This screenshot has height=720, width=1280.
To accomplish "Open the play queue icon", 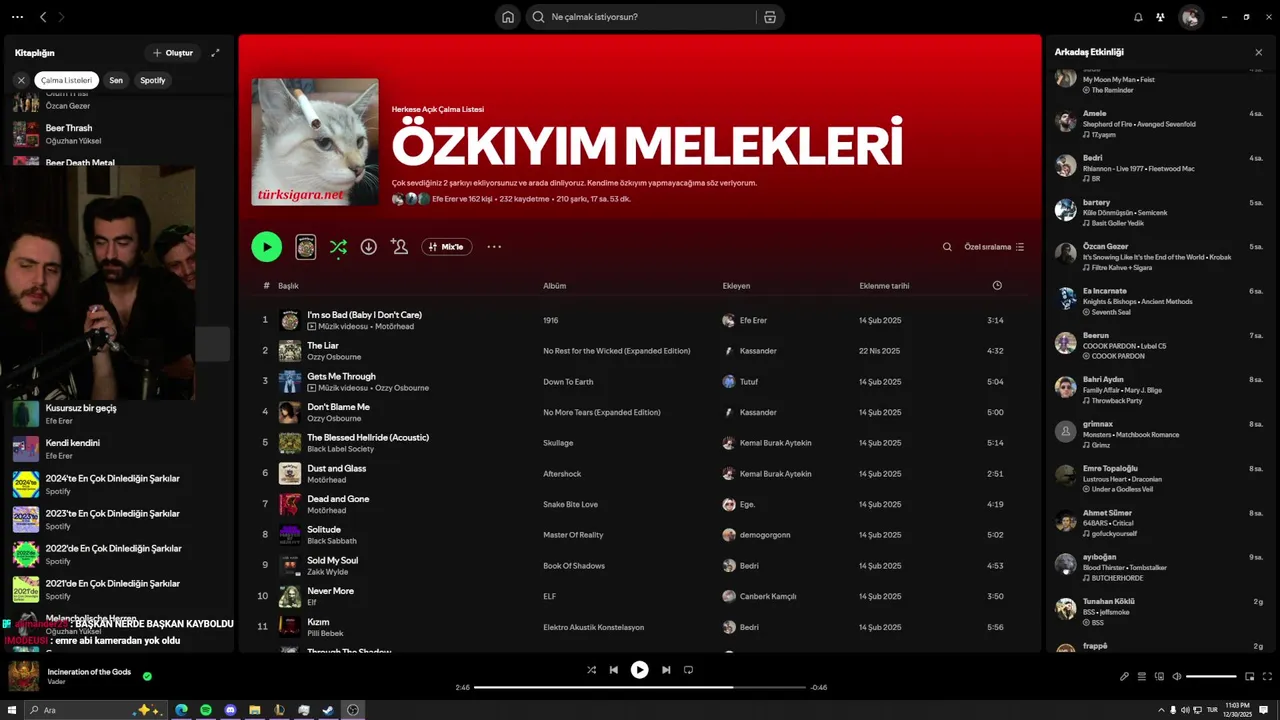I will (1142, 677).
